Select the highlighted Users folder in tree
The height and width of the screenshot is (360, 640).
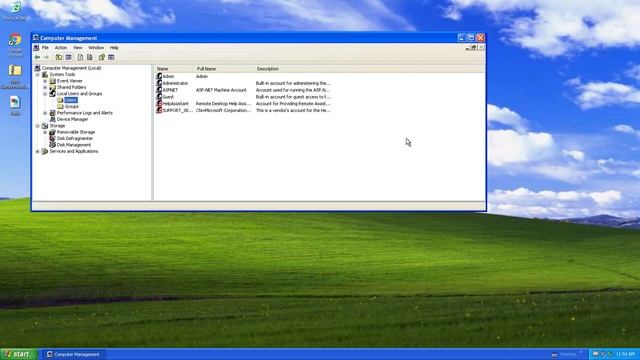(x=71, y=100)
